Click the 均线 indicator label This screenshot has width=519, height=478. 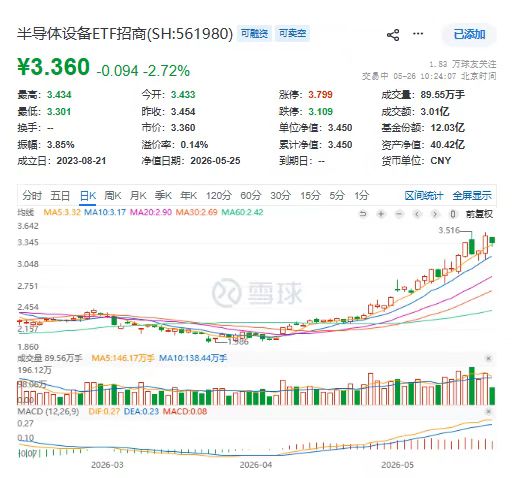pos(26,212)
